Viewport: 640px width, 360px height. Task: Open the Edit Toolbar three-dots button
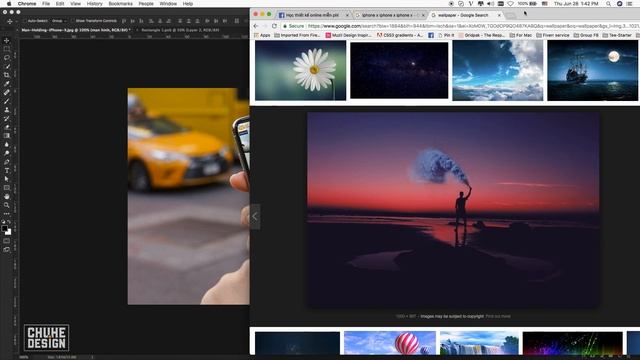coord(7,213)
